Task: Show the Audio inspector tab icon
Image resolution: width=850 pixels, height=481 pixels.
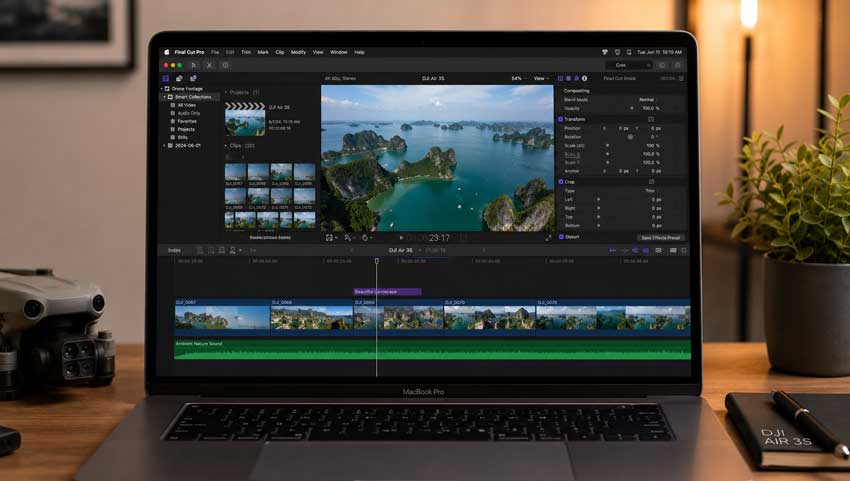Action: [x=577, y=78]
